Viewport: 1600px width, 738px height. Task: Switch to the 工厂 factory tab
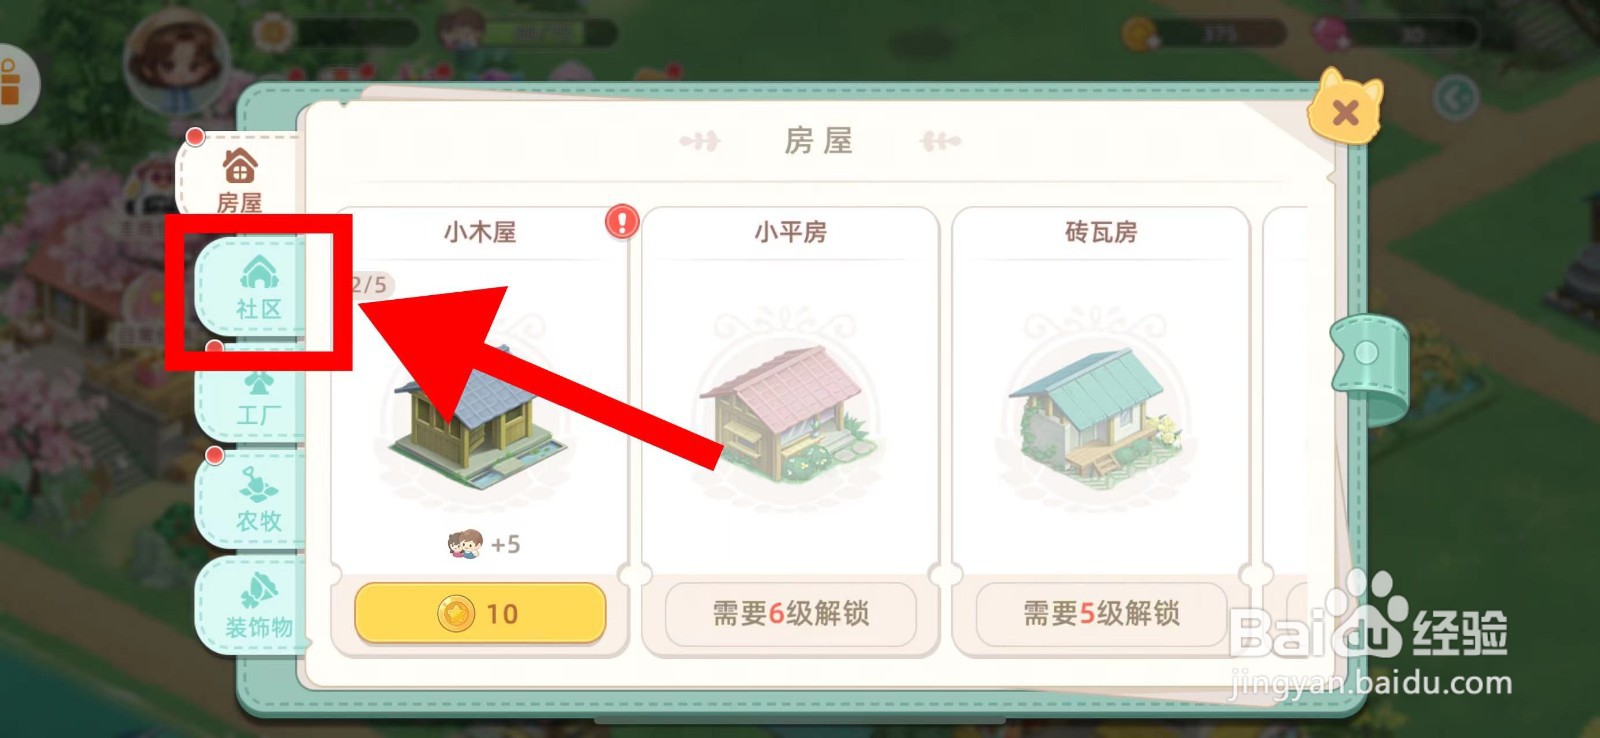tap(258, 395)
